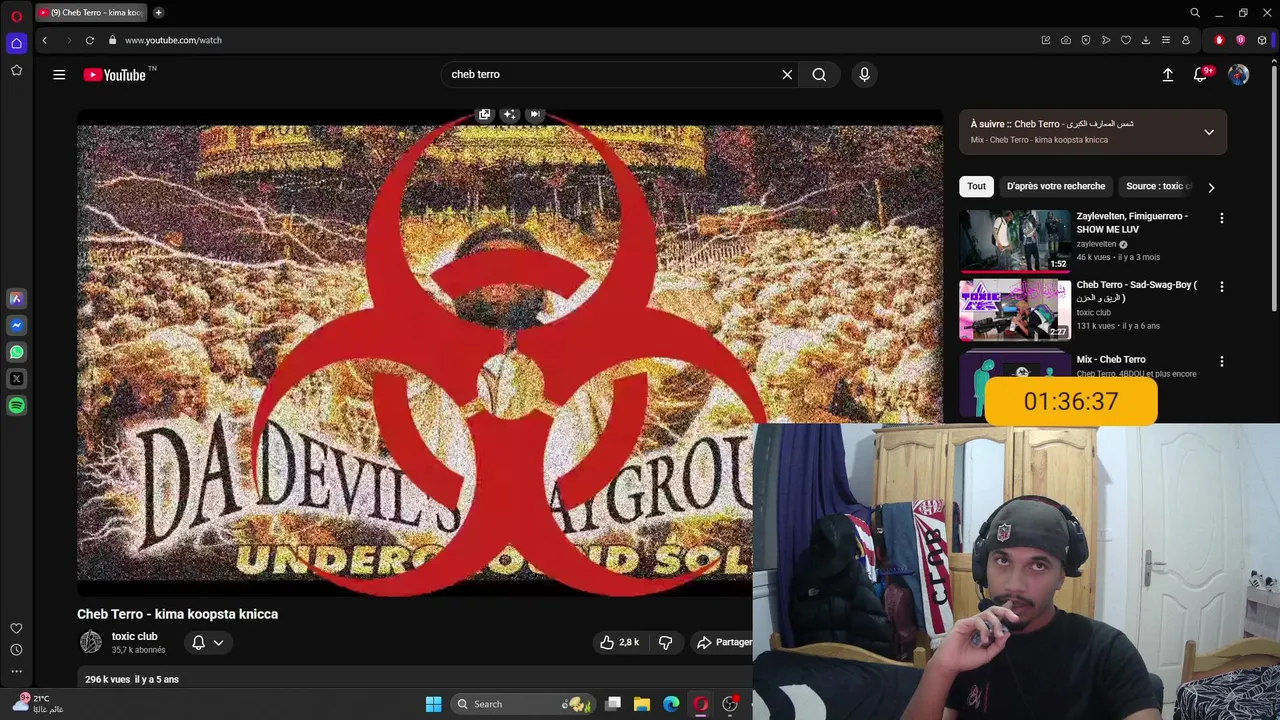The width and height of the screenshot is (1280, 720).
Task: Open X (Twitter) in the Opera sidebar
Action: [x=16, y=379]
